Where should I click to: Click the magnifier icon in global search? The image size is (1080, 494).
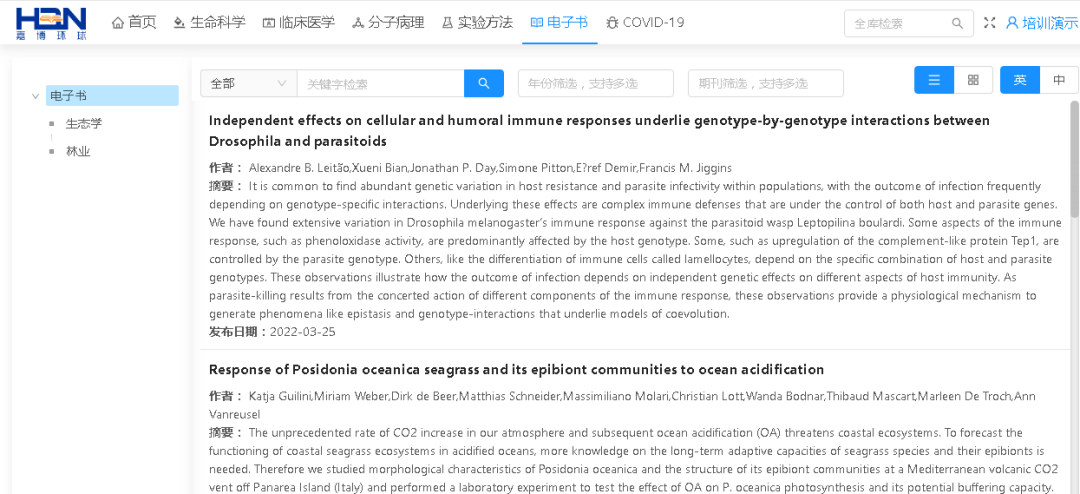(957, 23)
